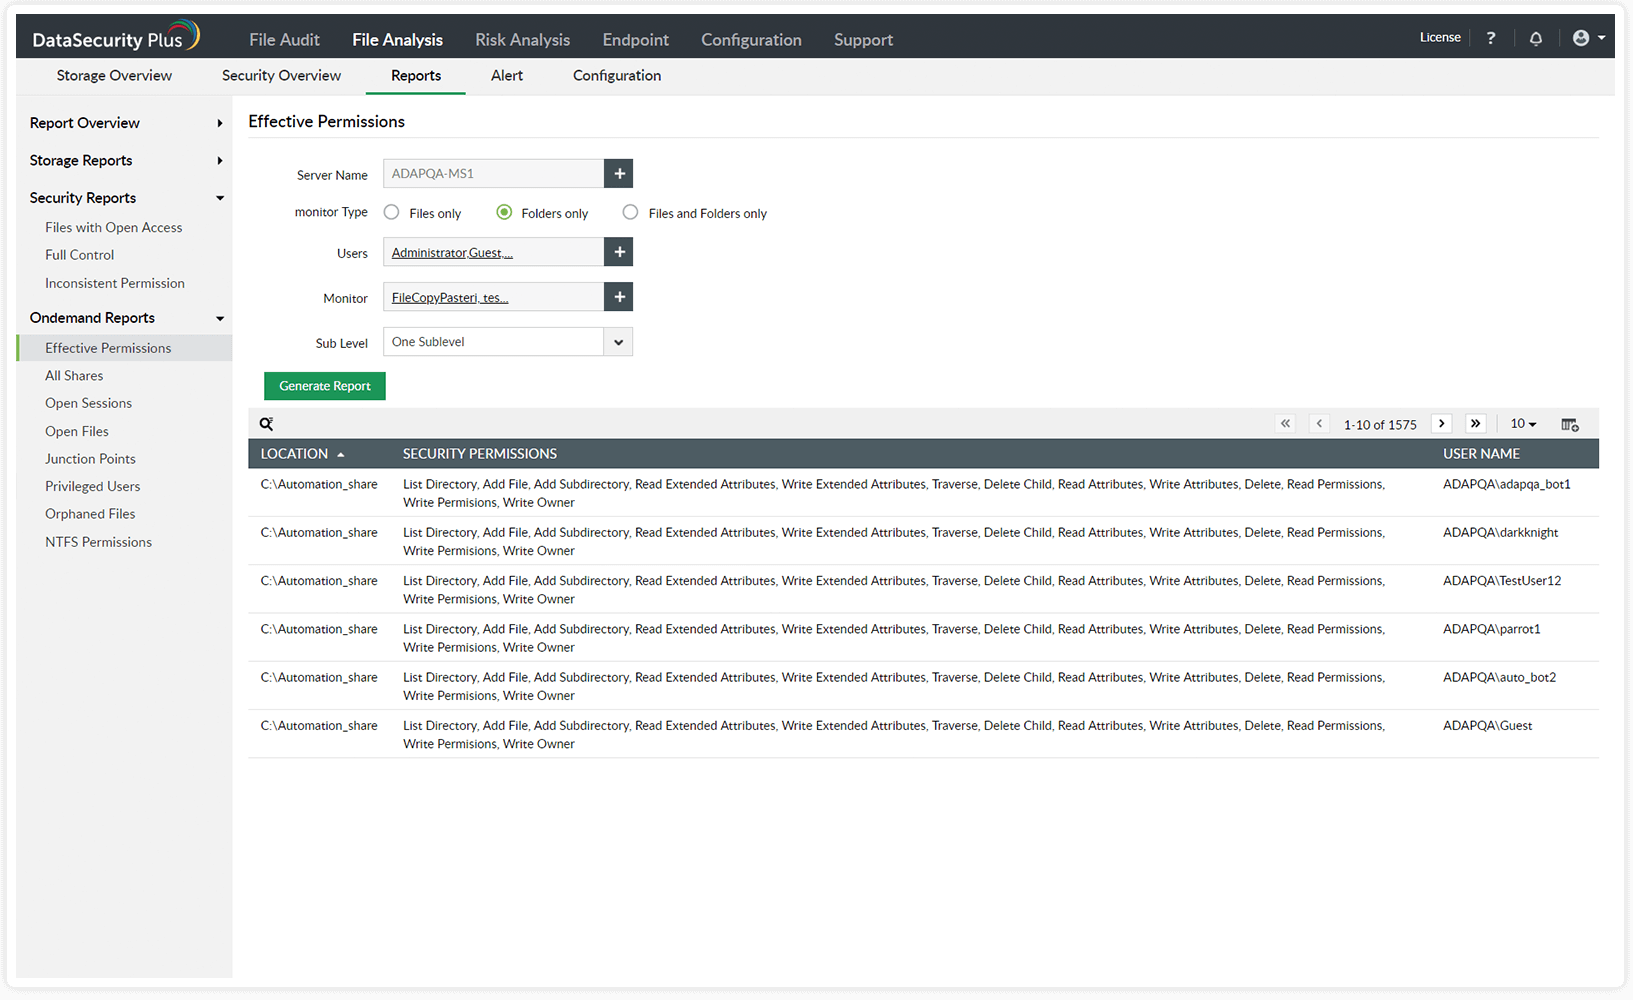1633x1000 pixels.
Task: Open the user account menu
Action: (x=1588, y=38)
